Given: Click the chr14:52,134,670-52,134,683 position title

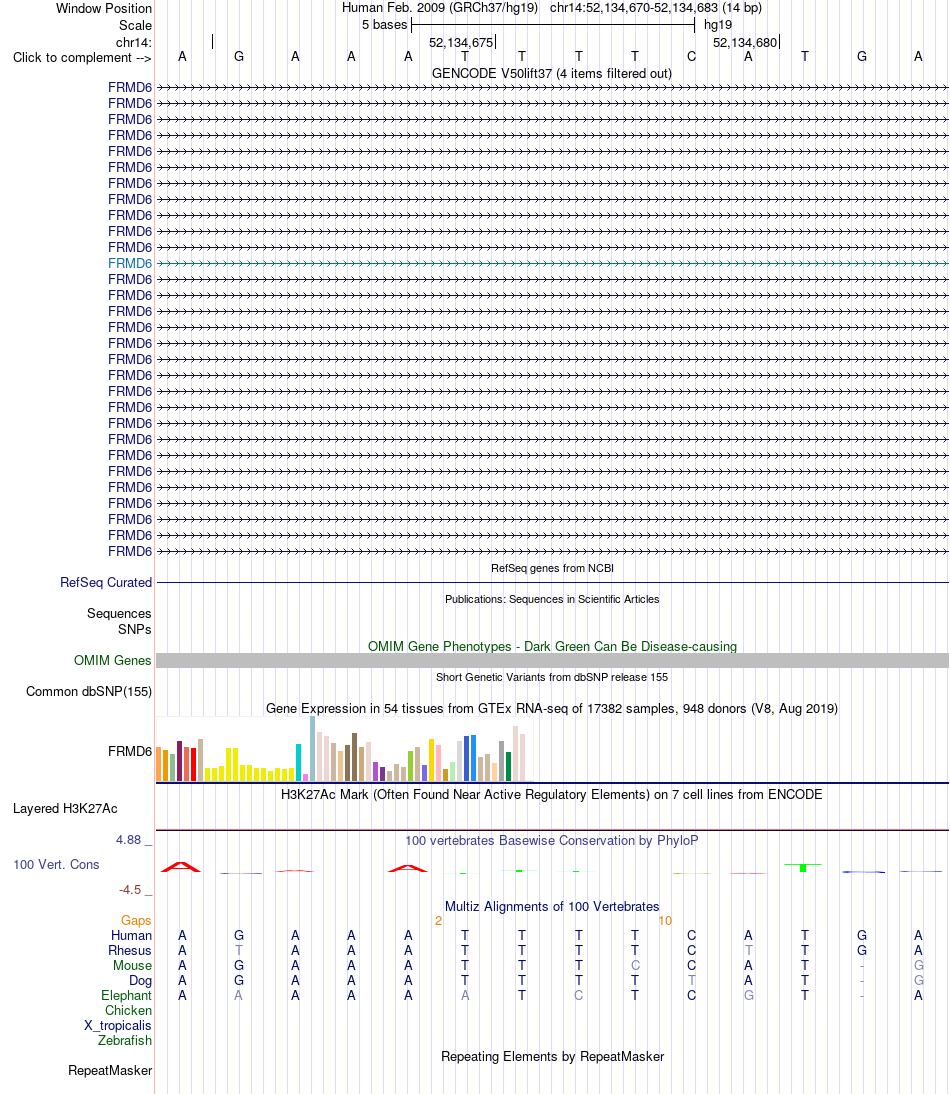Looking at the screenshot, I should [x=656, y=8].
